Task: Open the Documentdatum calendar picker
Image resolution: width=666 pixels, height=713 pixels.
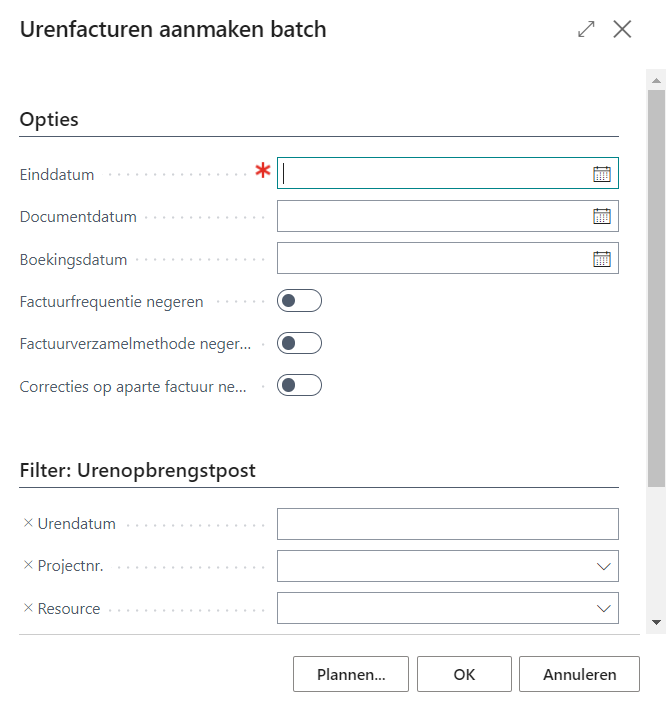Action: 601,216
